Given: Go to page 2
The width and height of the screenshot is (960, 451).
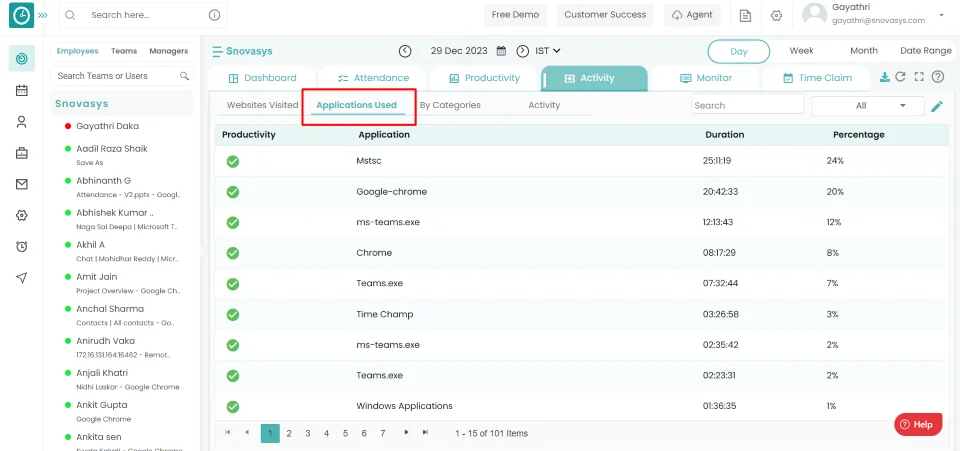Looking at the screenshot, I should tap(289, 433).
